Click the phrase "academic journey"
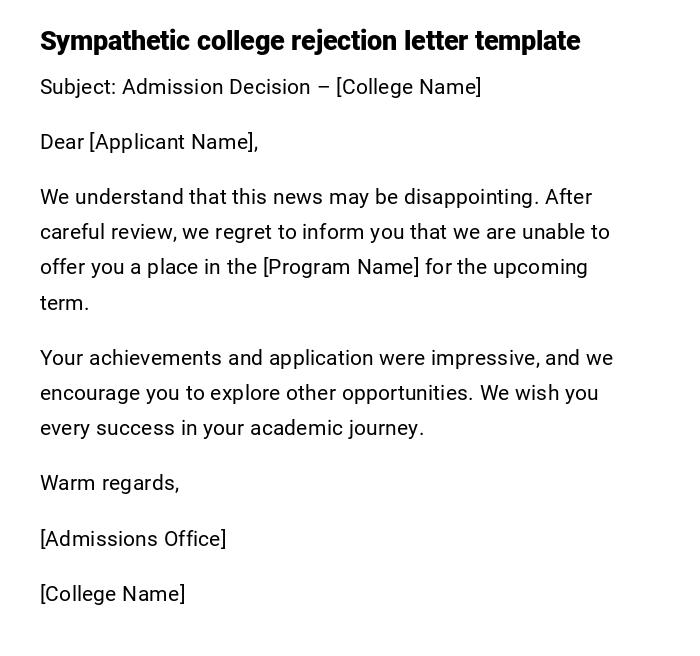 336,428
